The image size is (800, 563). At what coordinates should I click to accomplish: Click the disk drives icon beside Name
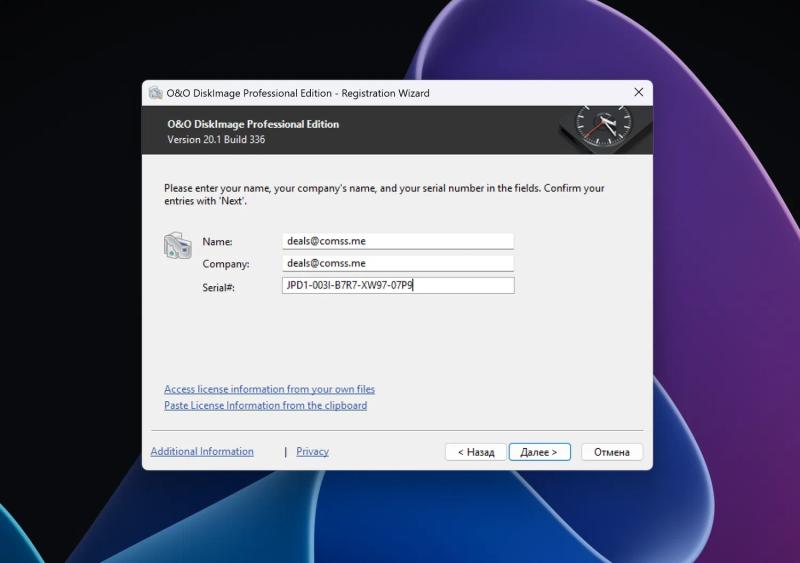coord(178,246)
